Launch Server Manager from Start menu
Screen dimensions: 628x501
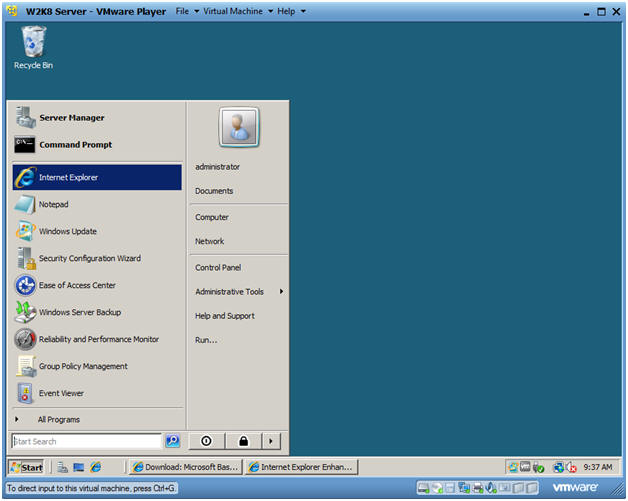click(x=97, y=118)
